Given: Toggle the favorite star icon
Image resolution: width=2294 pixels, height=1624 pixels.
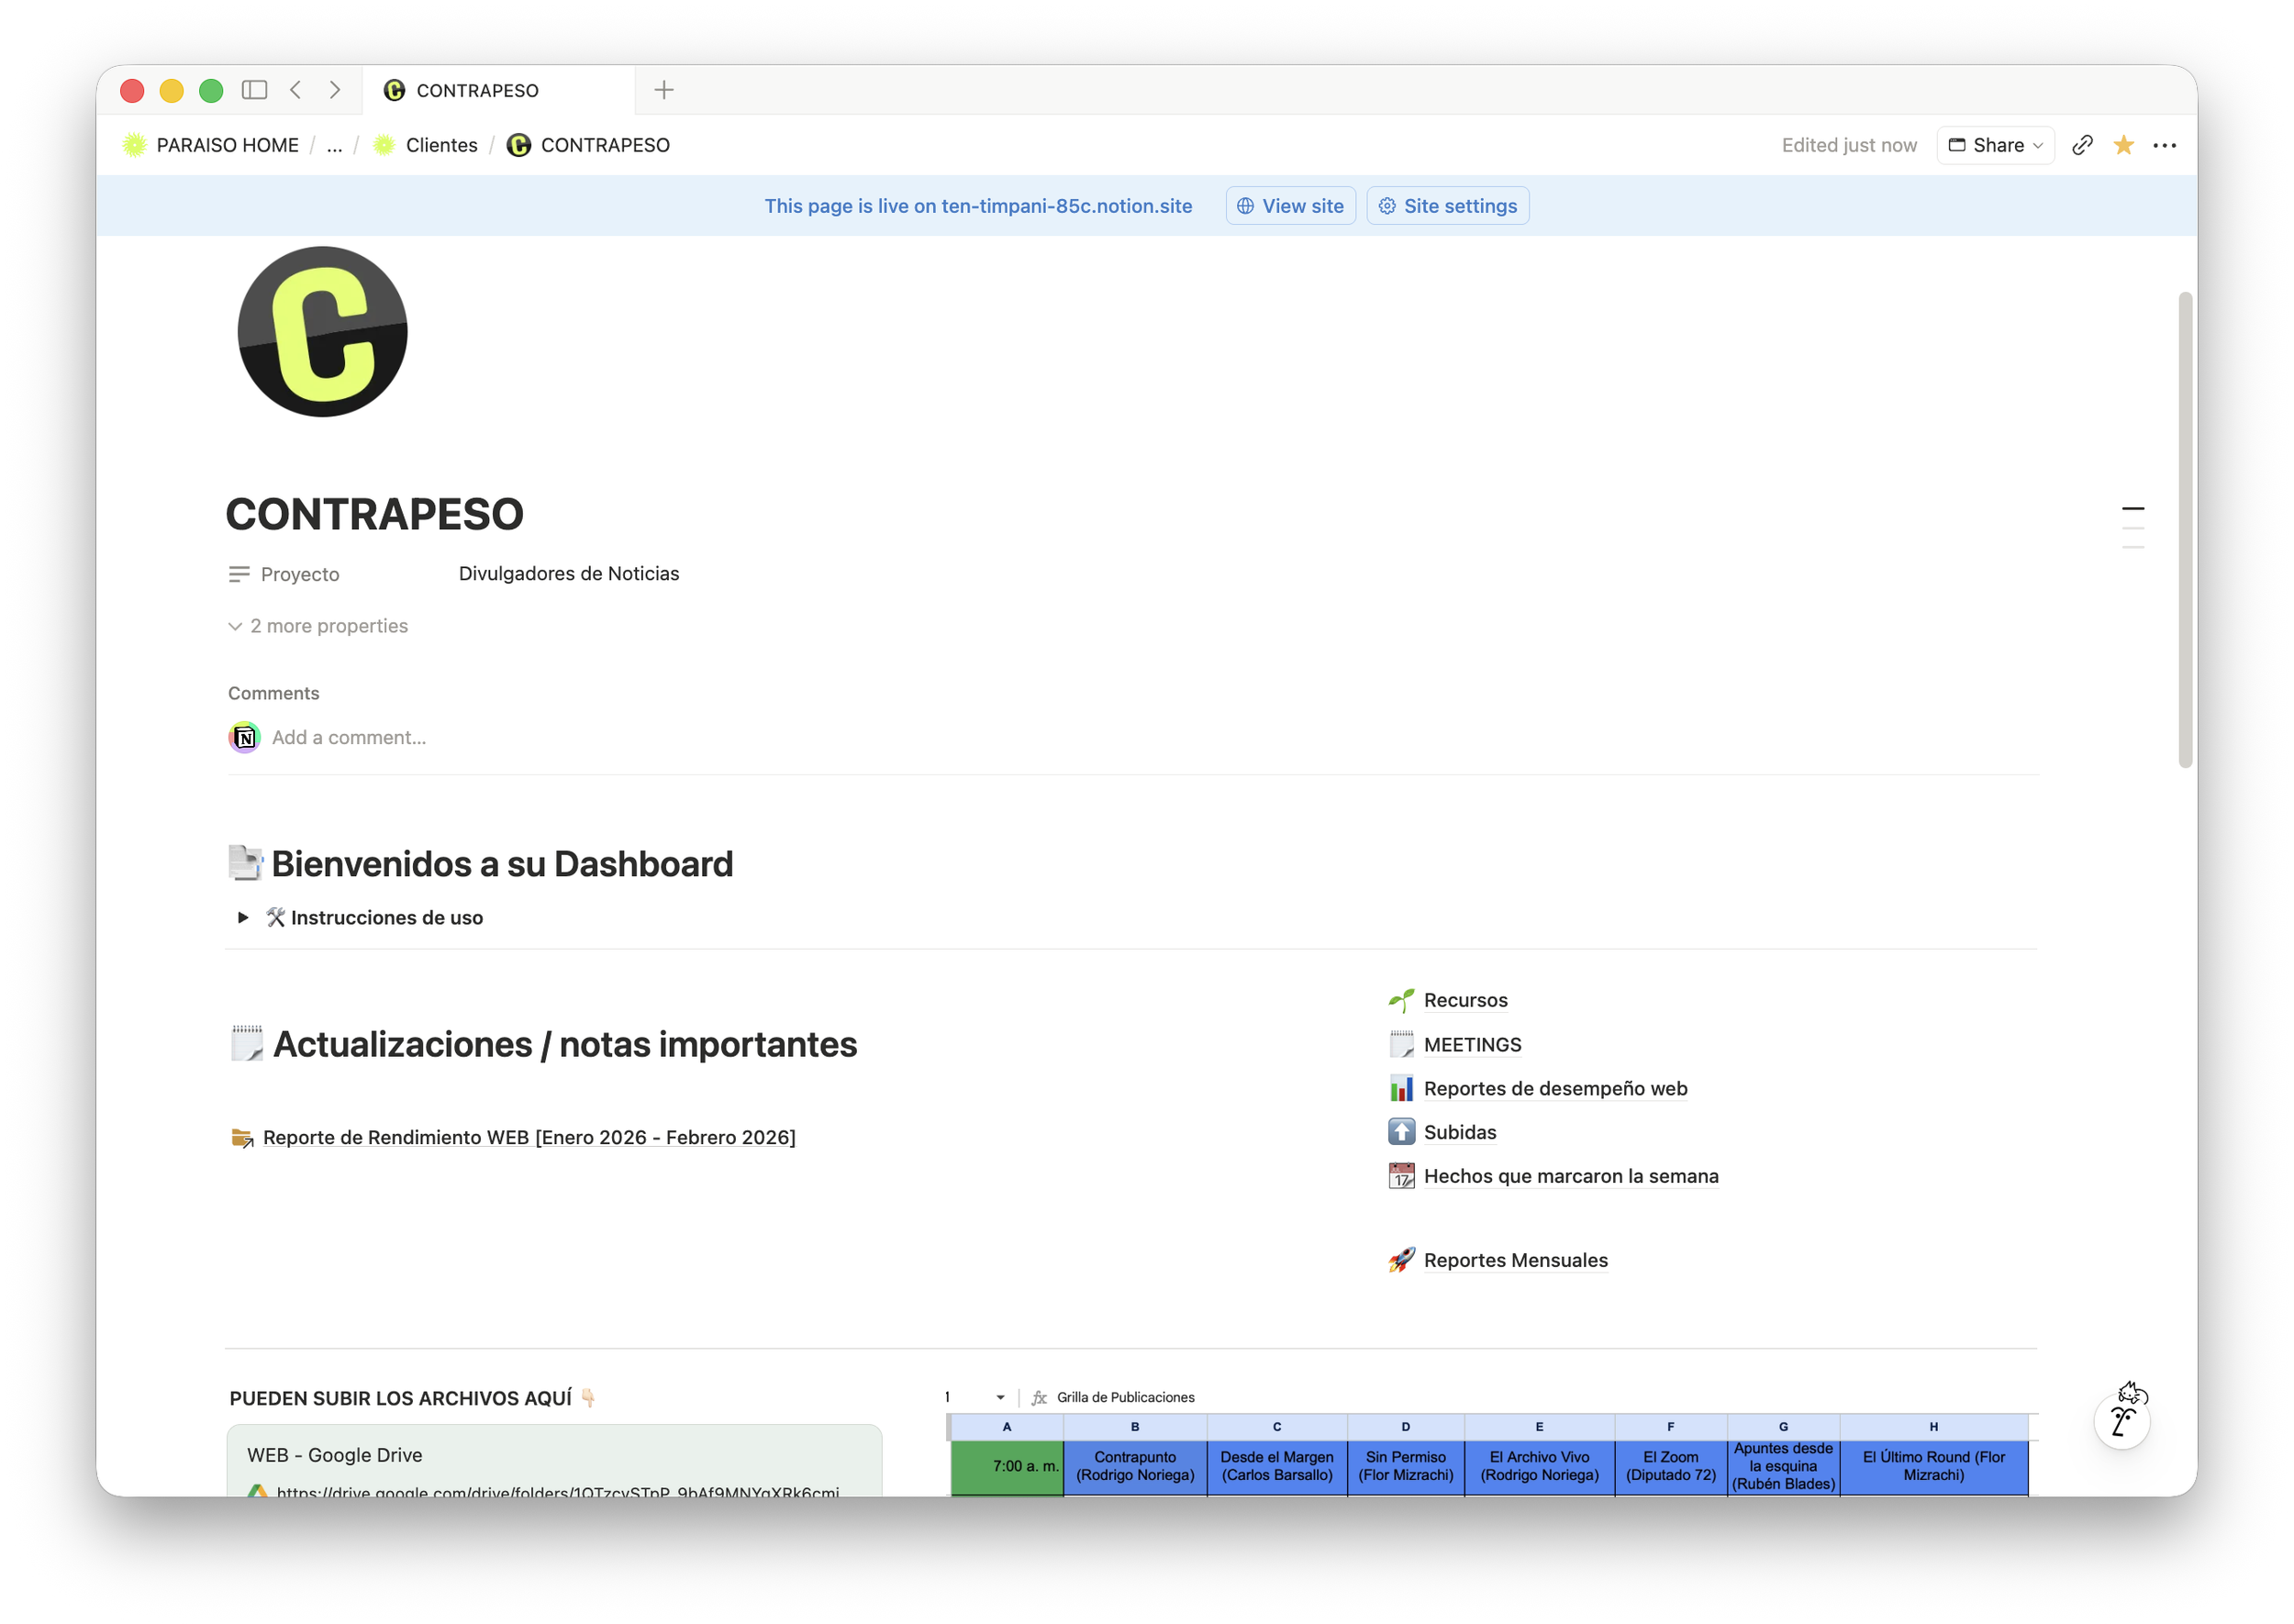Looking at the screenshot, I should pyautogui.click(x=2123, y=145).
